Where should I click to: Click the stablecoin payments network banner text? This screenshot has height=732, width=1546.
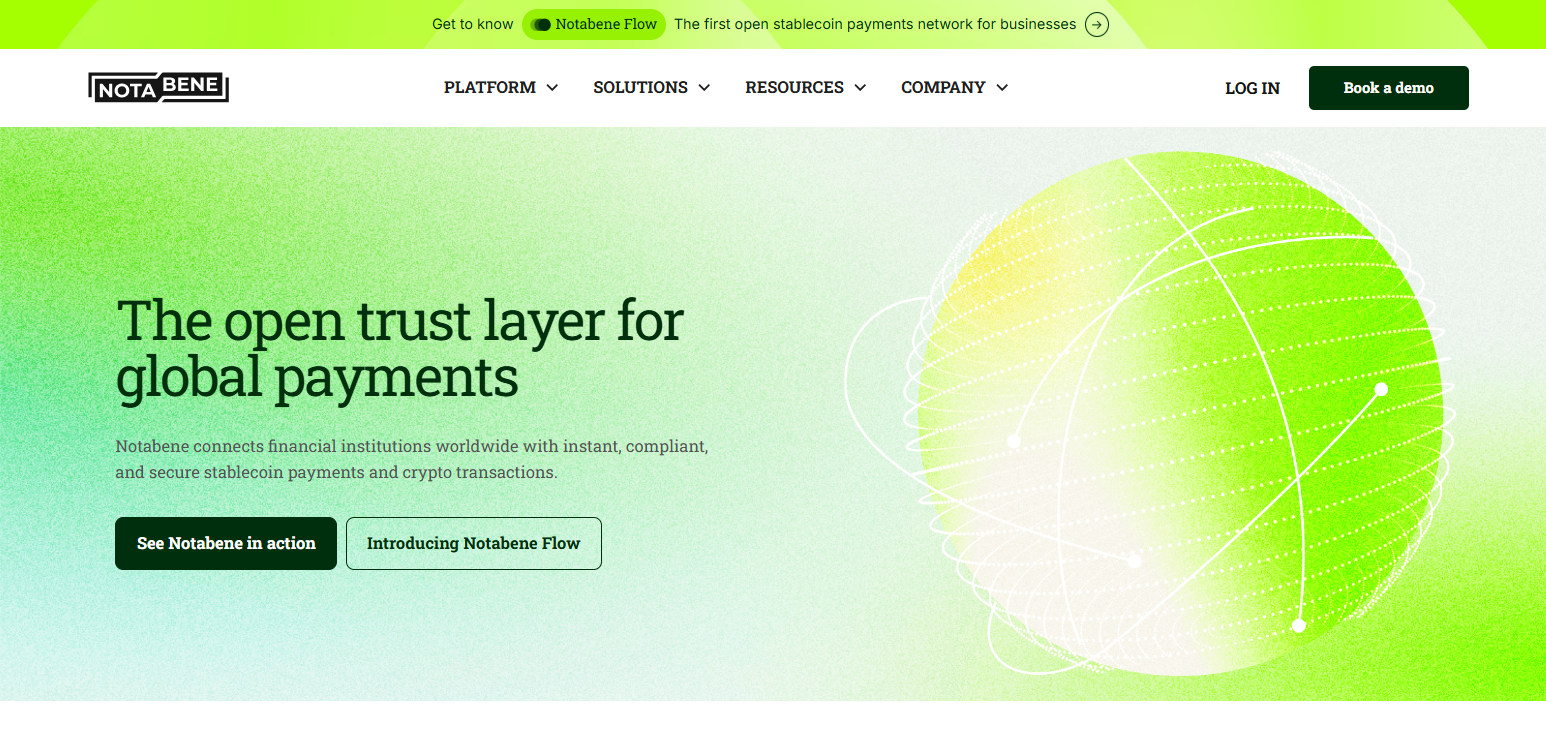click(x=875, y=24)
